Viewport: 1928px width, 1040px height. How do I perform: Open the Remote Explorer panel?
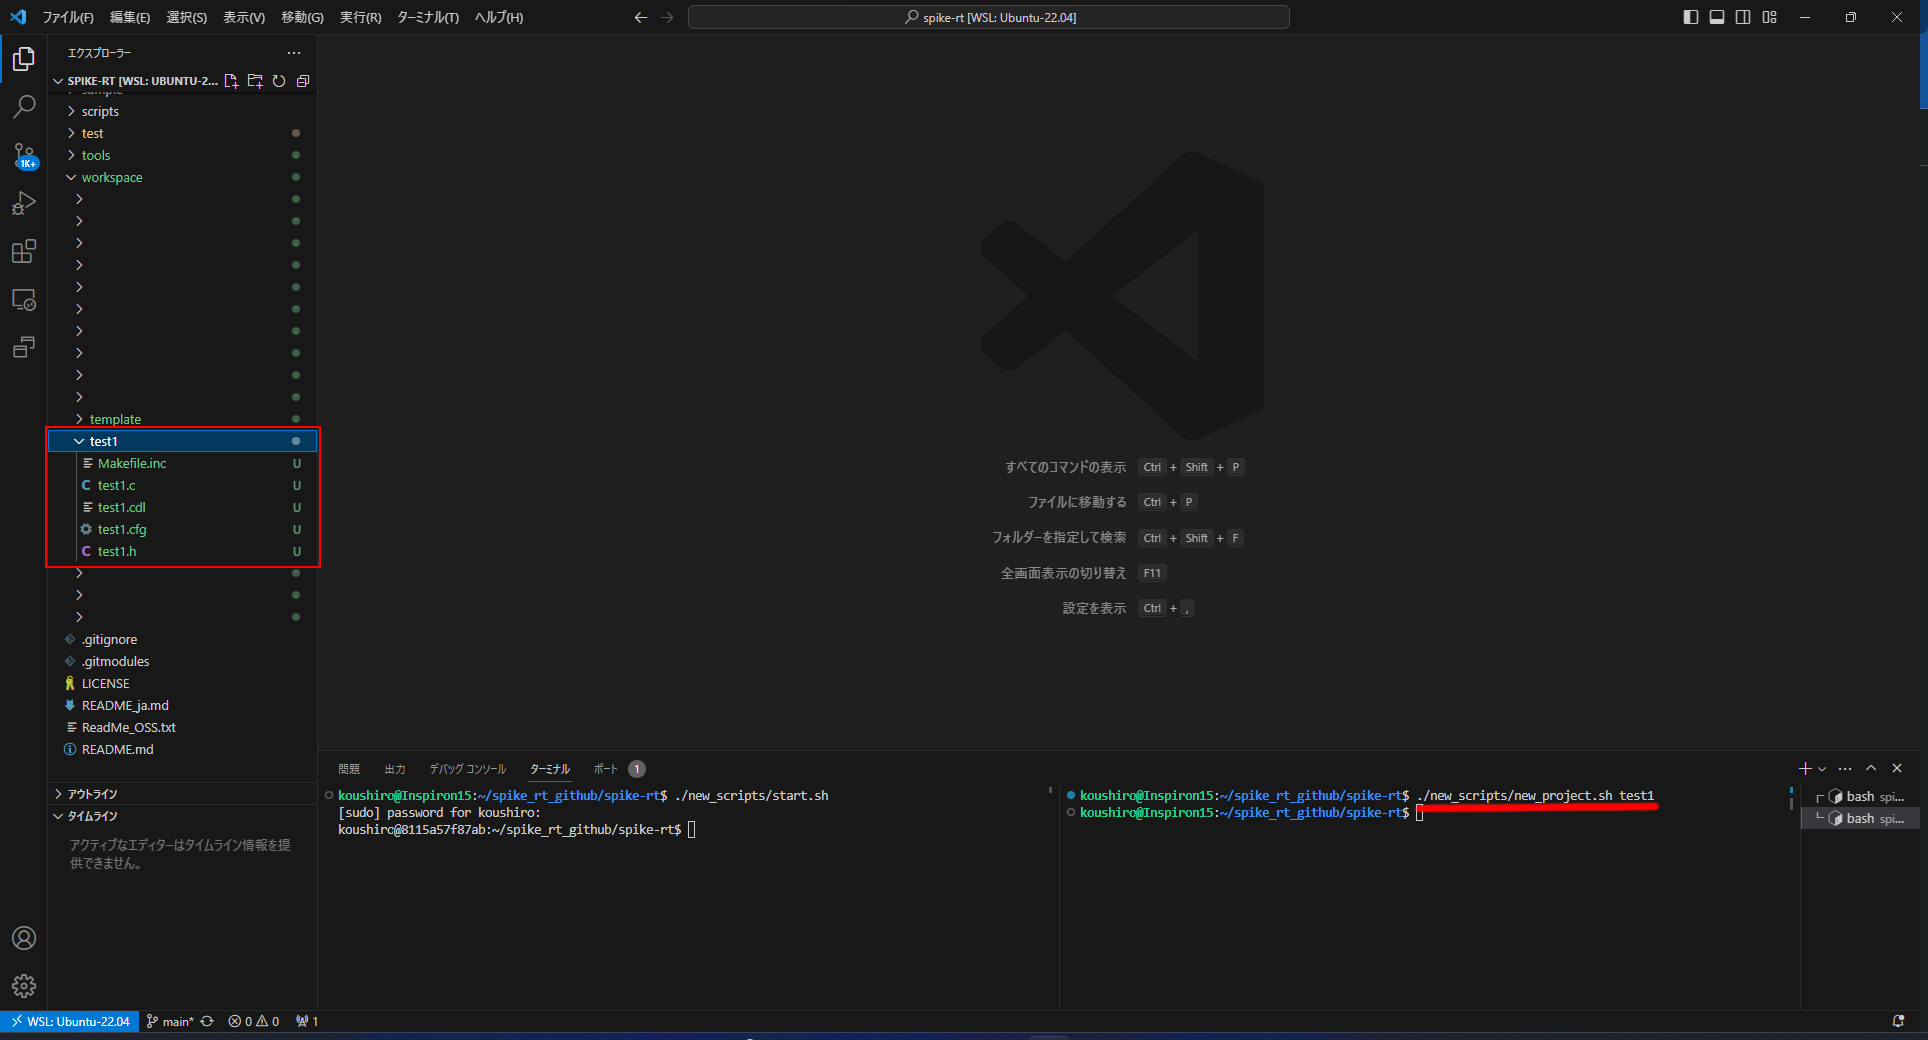tap(24, 299)
